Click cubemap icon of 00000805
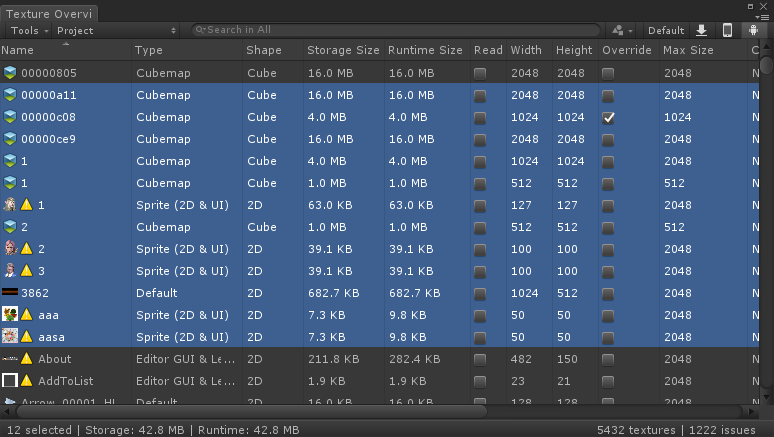The image size is (774, 437). coord(10,73)
